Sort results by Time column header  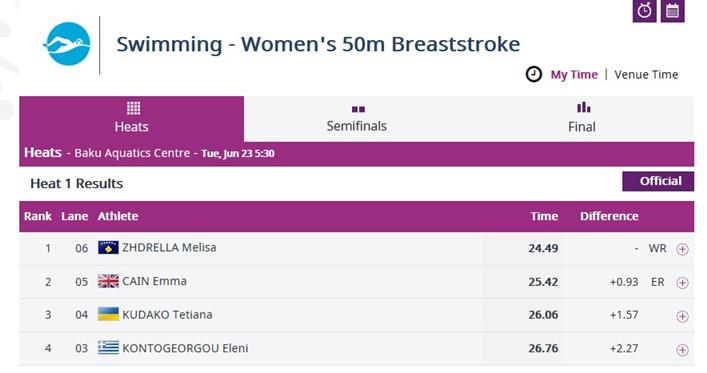point(544,216)
